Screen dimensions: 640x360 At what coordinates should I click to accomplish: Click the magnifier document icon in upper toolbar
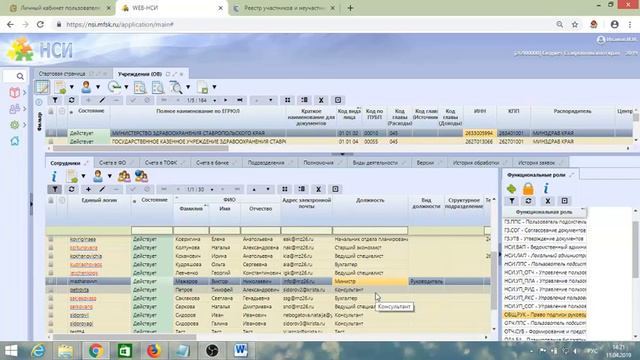click(x=176, y=87)
